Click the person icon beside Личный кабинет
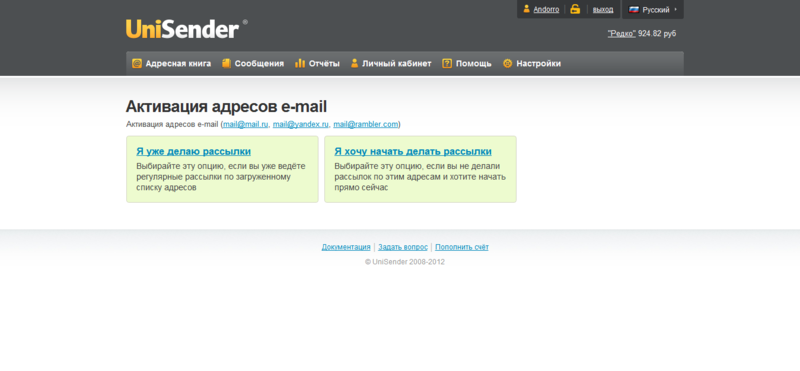 (x=354, y=63)
